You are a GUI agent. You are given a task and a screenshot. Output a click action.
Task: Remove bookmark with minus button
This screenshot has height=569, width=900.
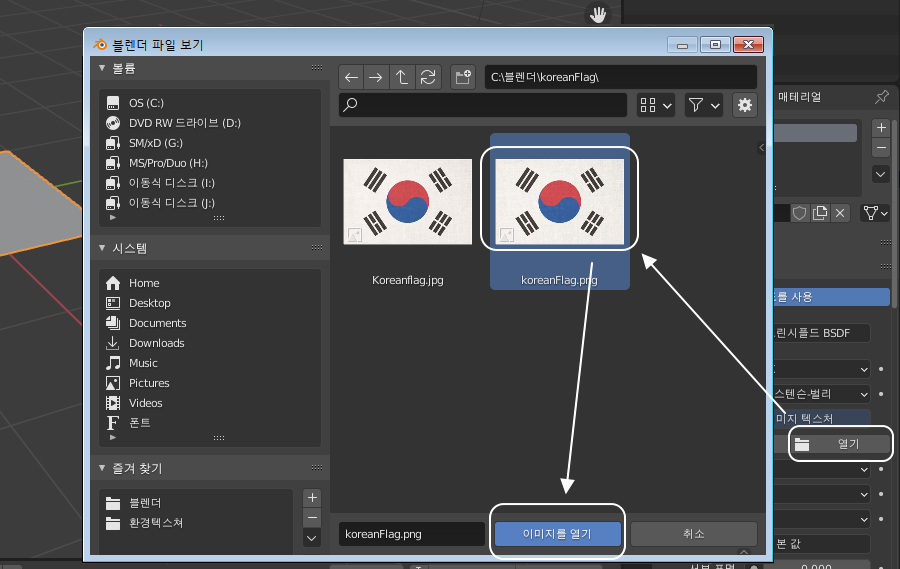pyautogui.click(x=312, y=518)
